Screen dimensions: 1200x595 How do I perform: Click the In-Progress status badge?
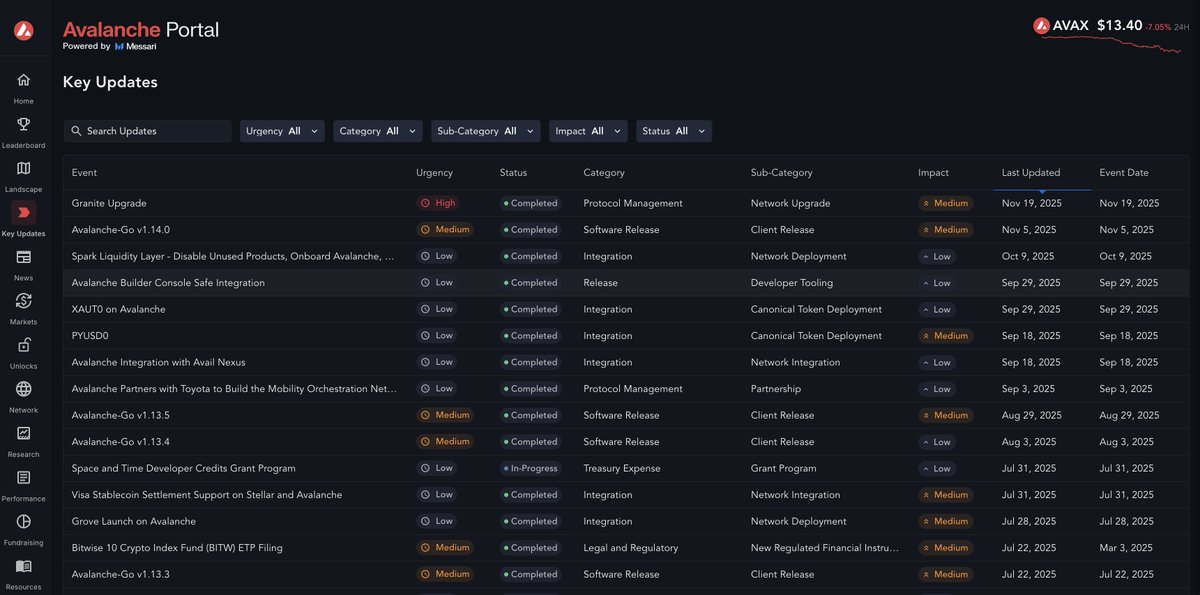[529, 468]
